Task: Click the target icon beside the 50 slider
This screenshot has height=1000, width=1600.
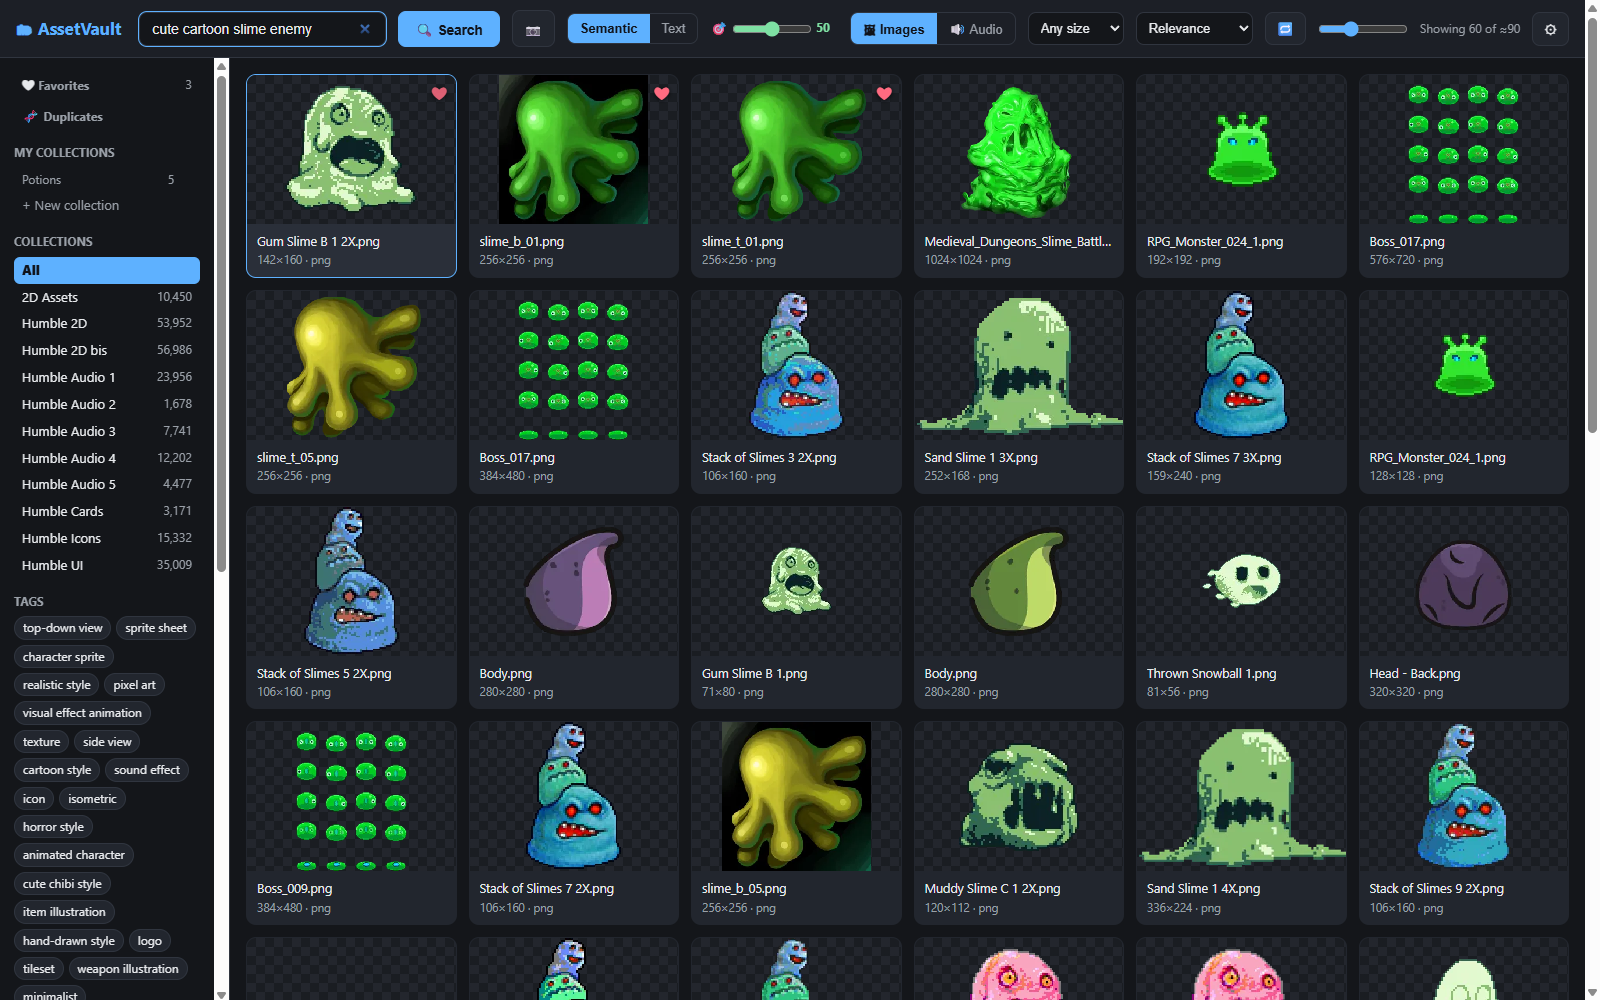Action: point(718,29)
